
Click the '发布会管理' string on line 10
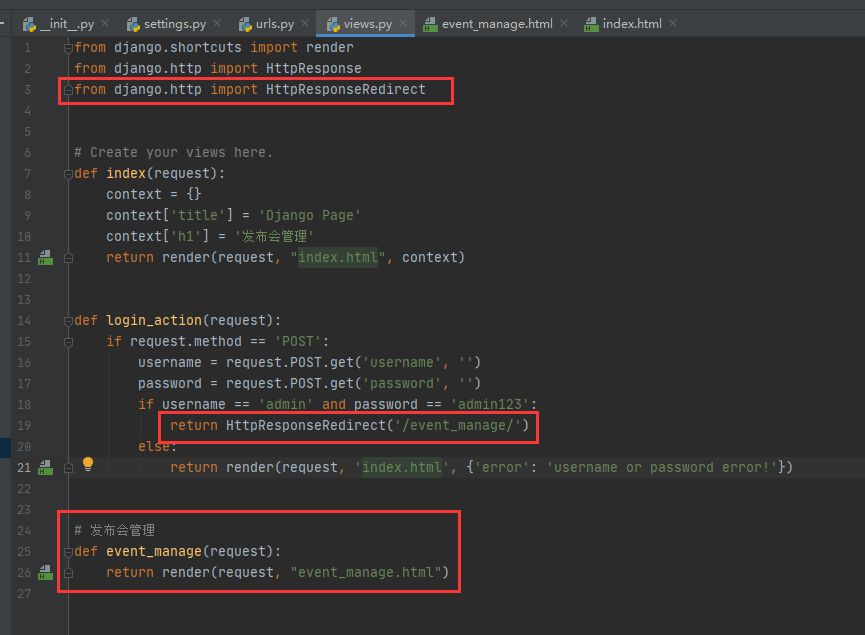274,236
